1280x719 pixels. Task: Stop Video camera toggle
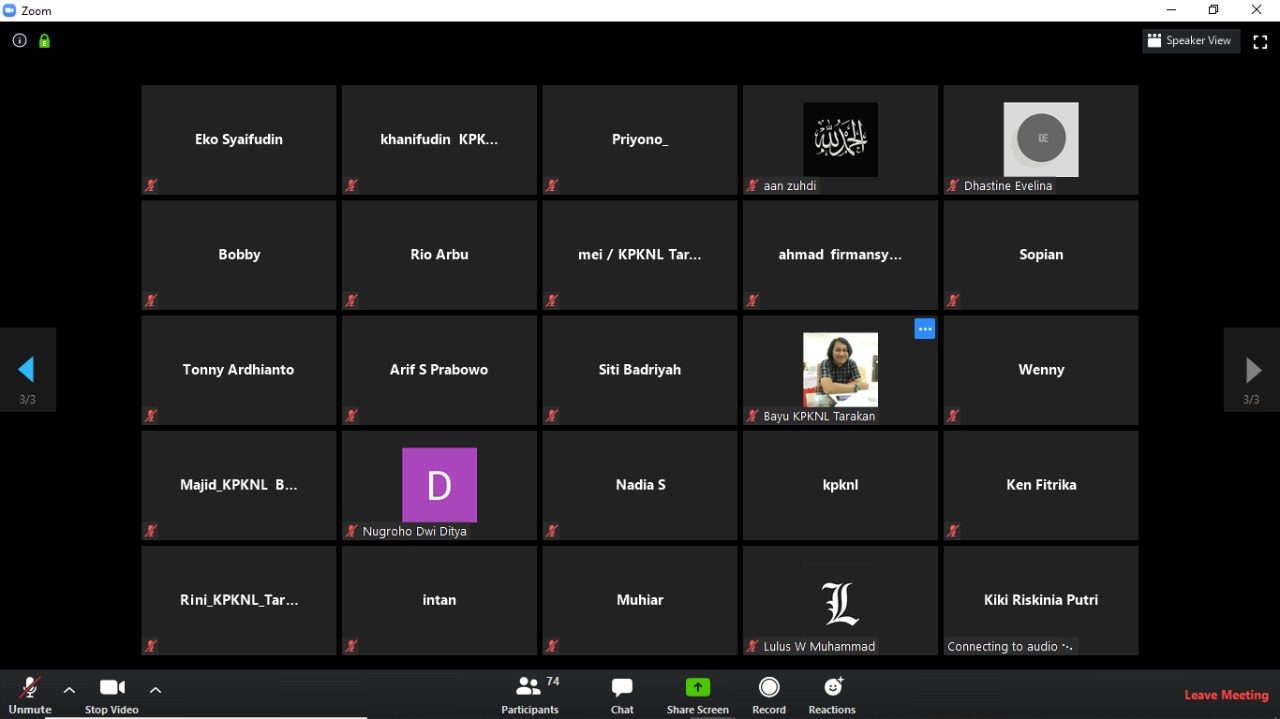coord(112,693)
